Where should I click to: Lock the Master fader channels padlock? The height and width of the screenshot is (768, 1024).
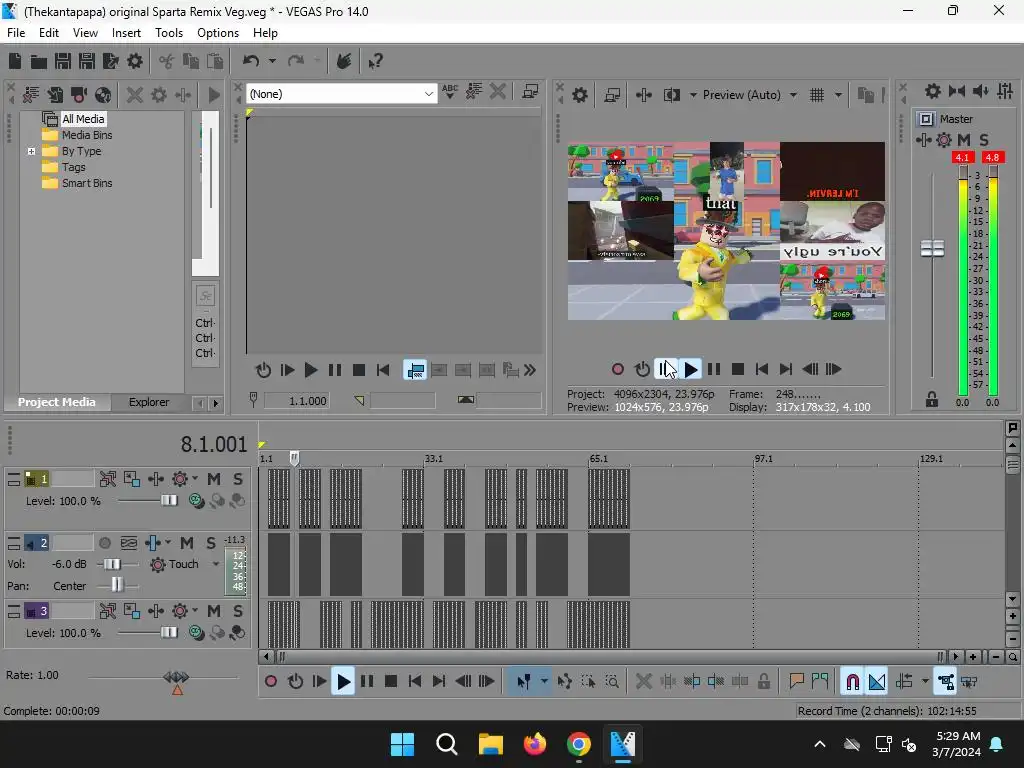click(932, 400)
